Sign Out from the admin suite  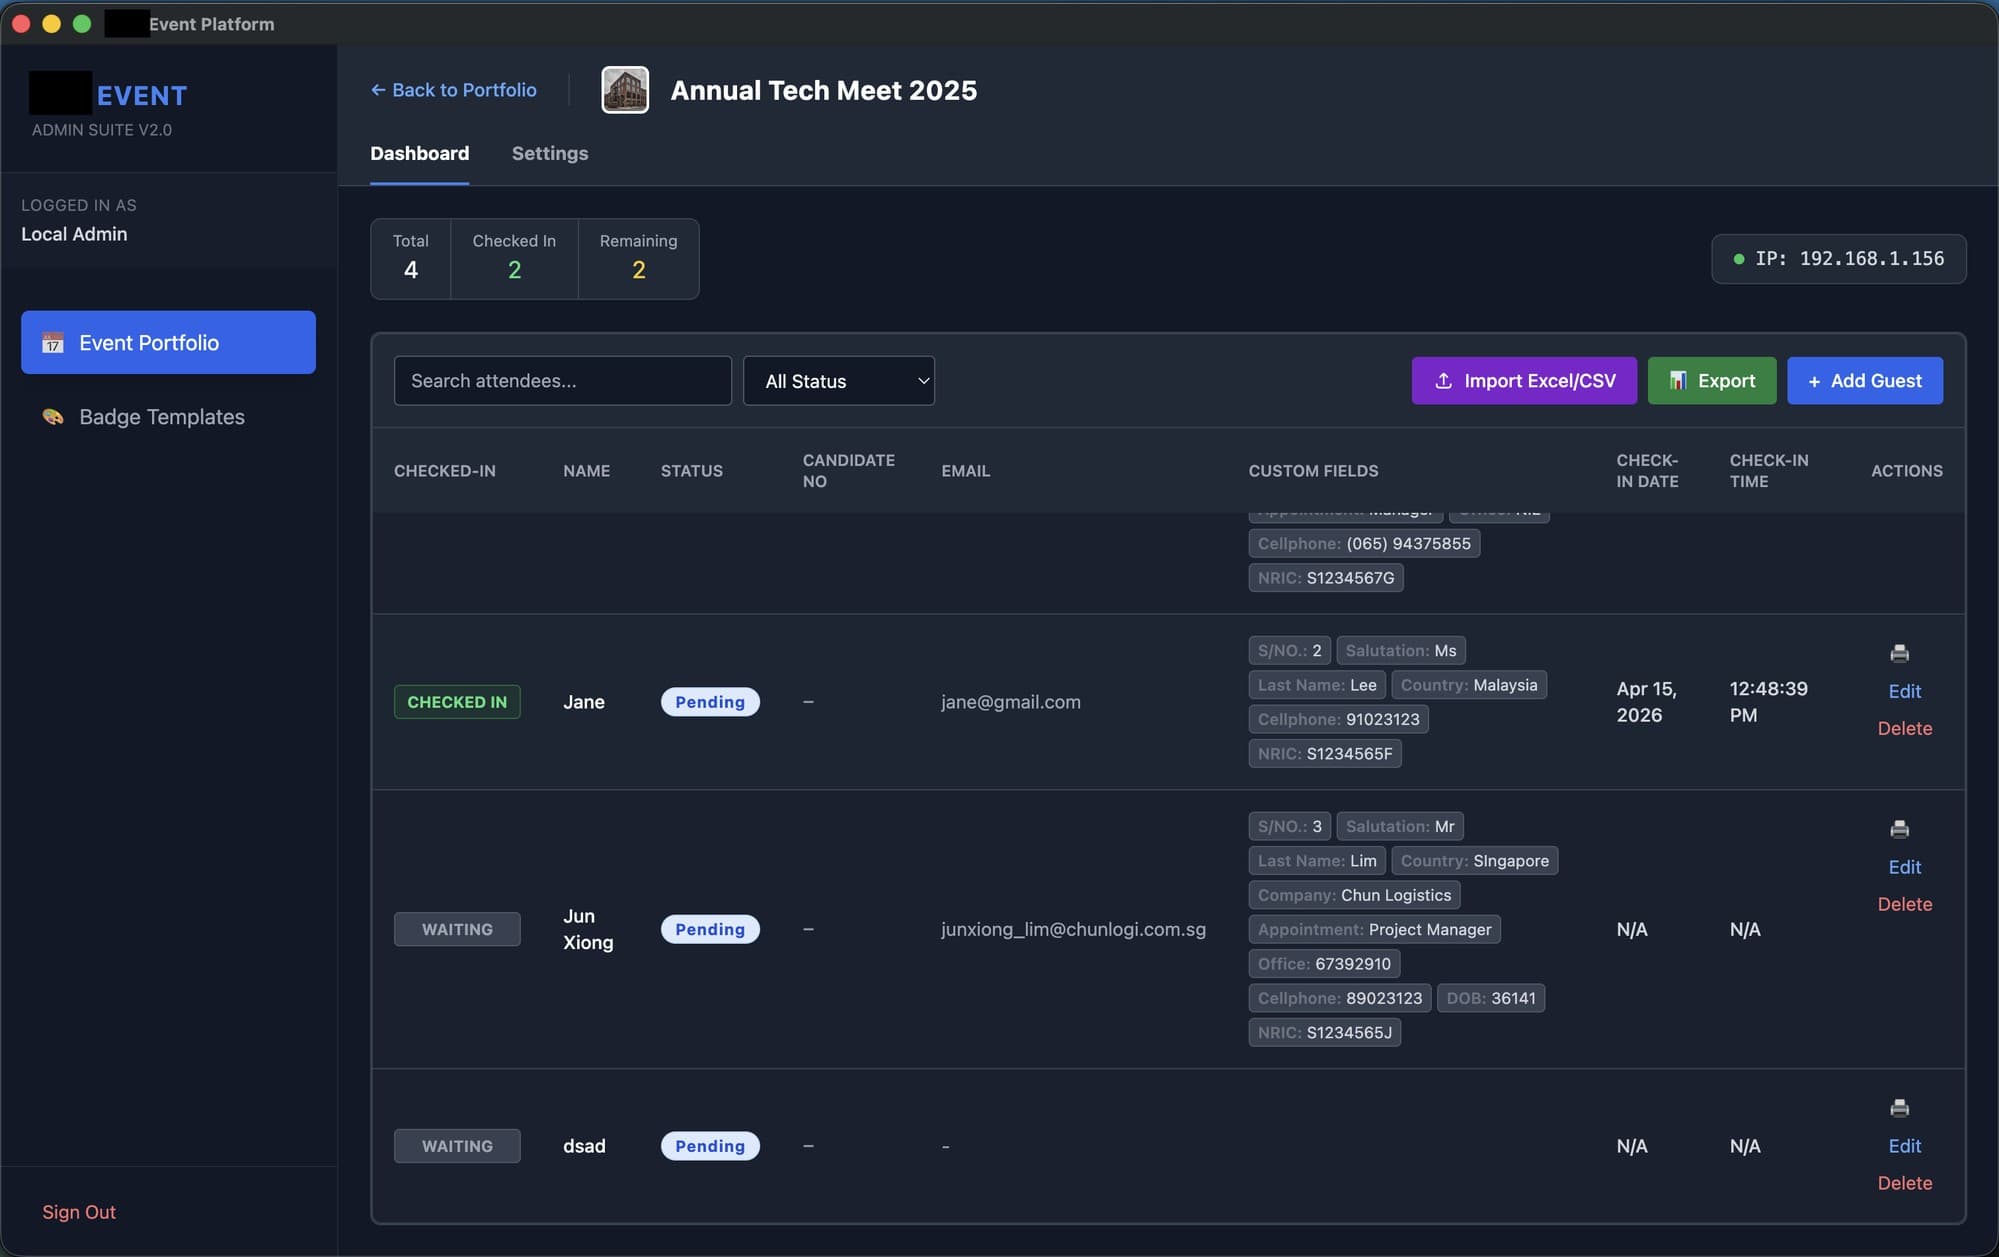[x=79, y=1212]
